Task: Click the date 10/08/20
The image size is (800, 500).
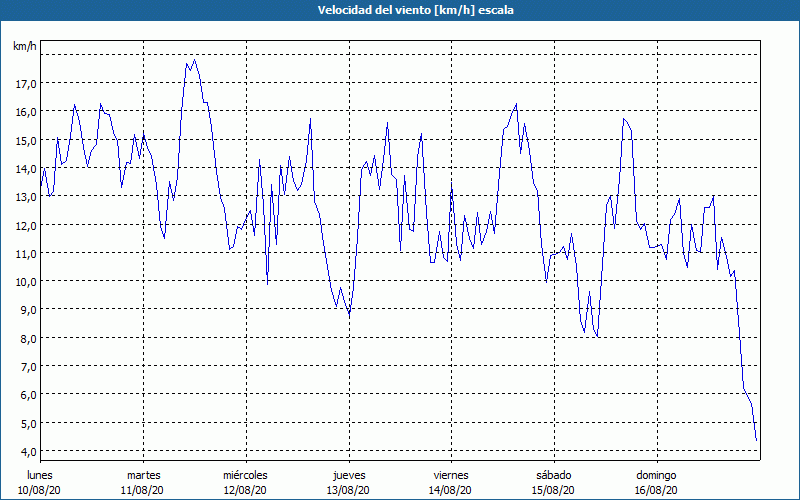Action: pyautogui.click(x=39, y=490)
